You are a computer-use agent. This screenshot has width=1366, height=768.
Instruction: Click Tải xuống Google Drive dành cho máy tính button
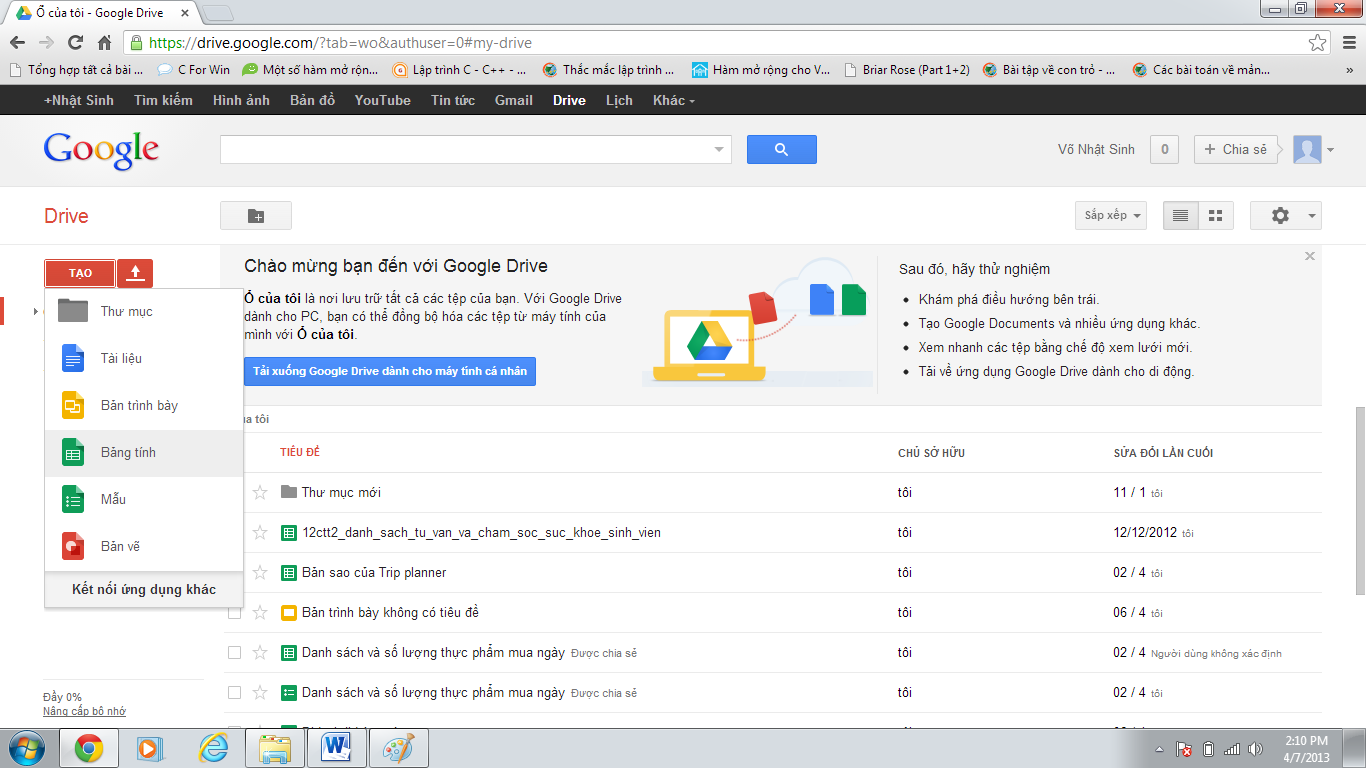(390, 371)
